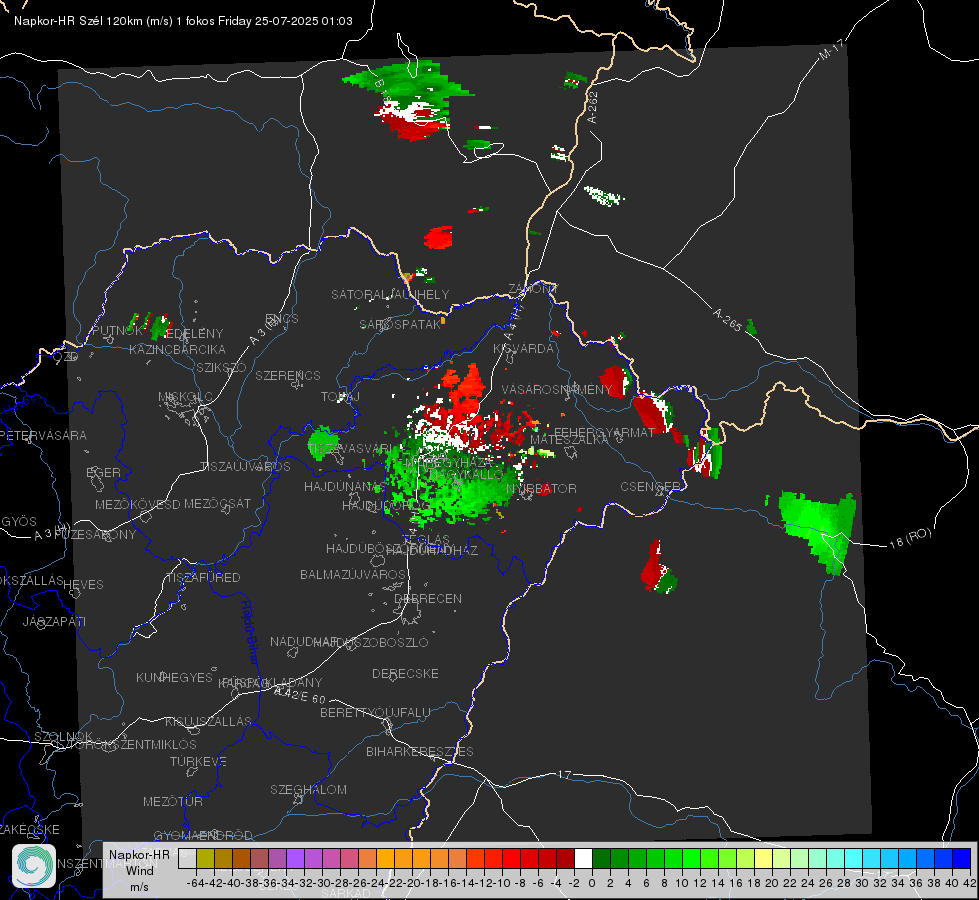Screen dimensions: 979x900
Task: Click the PÉTERVÁSÁRA town label
Action: pyautogui.click(x=44, y=435)
